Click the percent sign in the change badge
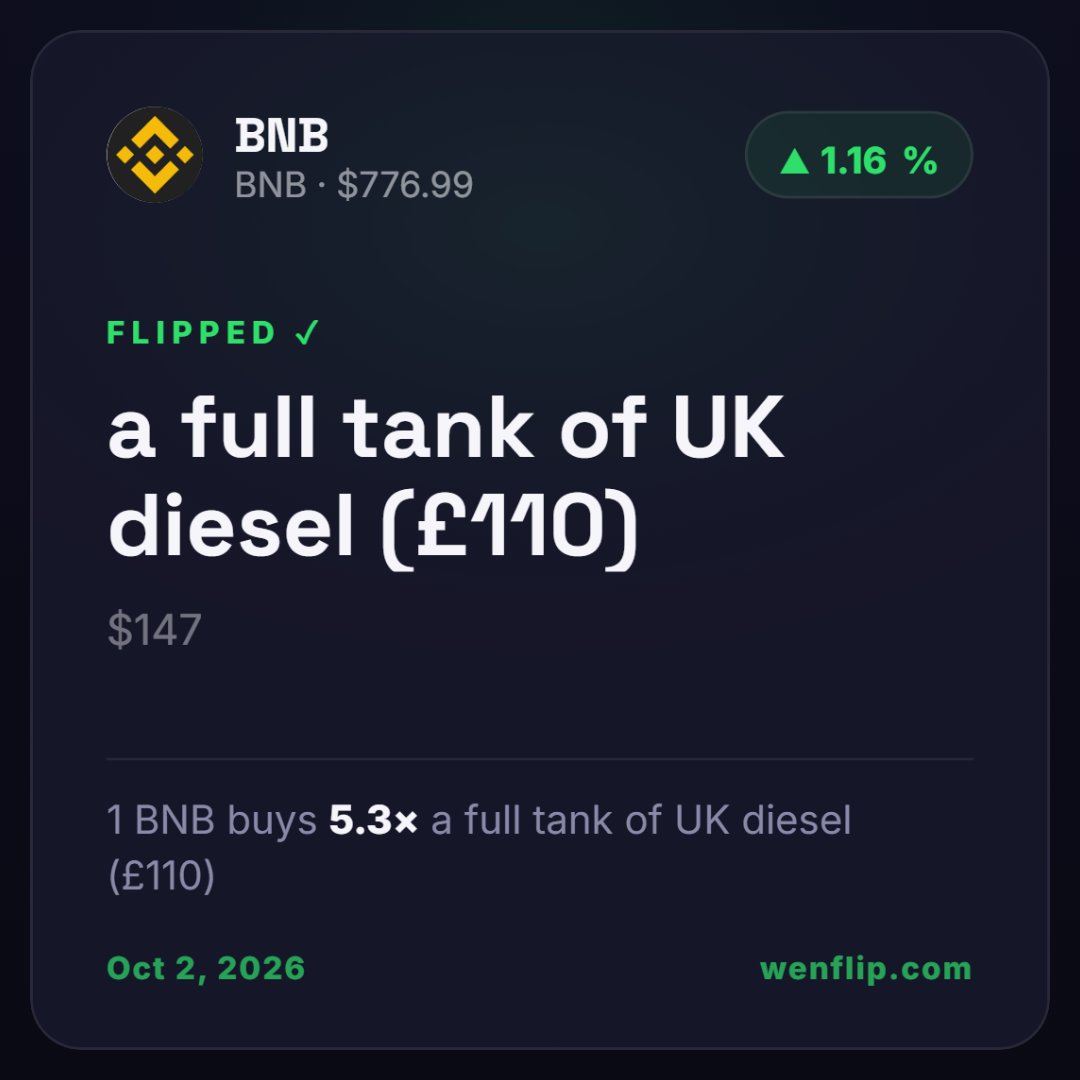Image resolution: width=1080 pixels, height=1080 pixels. [x=921, y=160]
